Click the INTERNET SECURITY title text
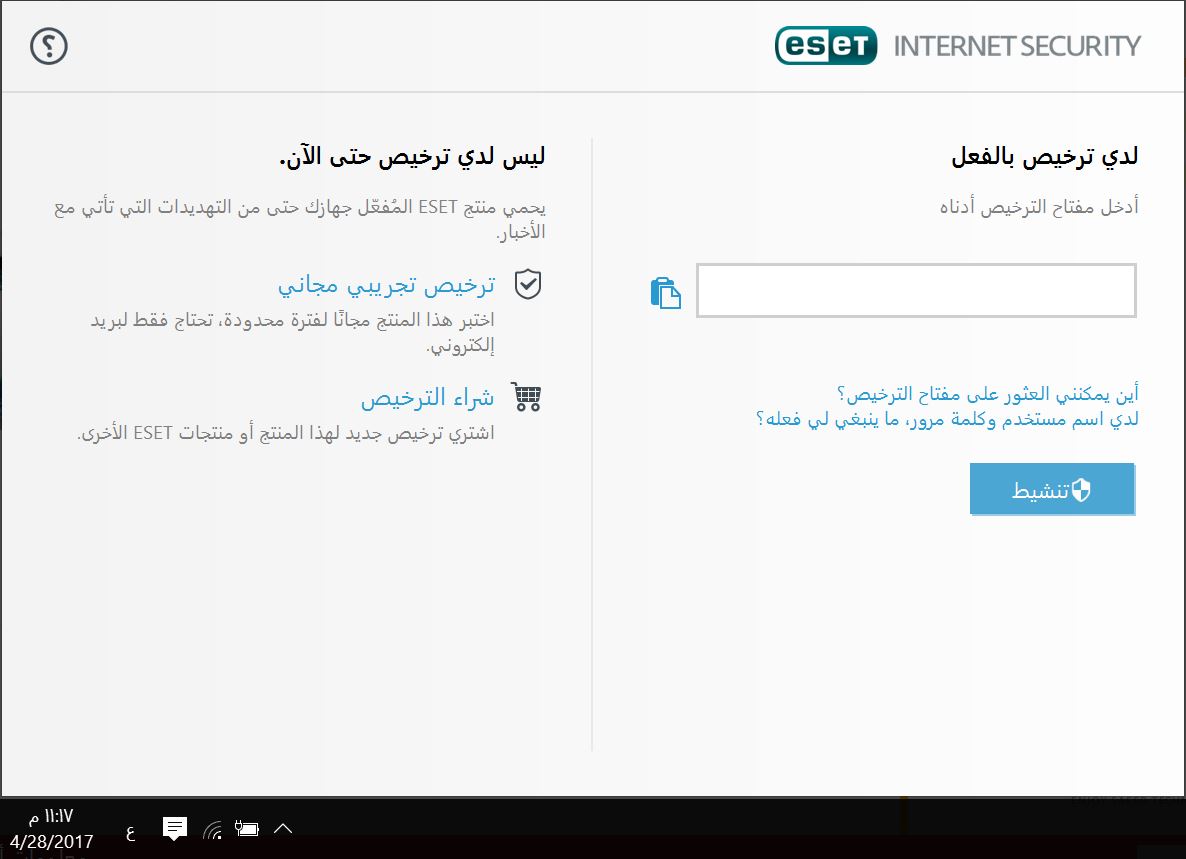Screen dimensions: 1186x859 [1017, 46]
